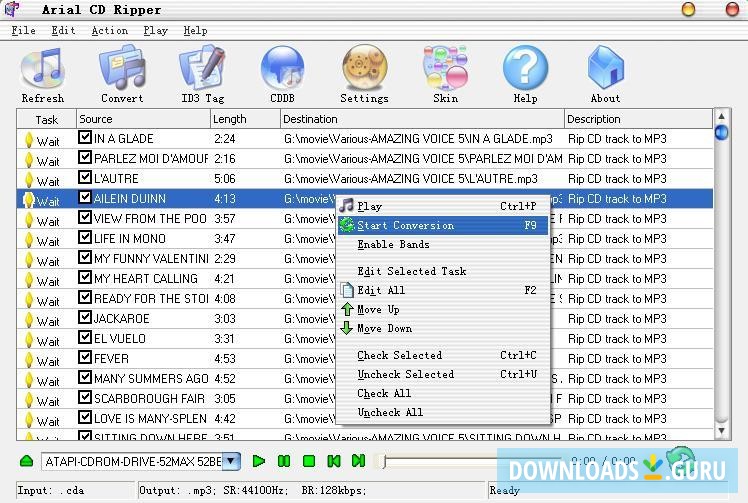Uncheck MY FUNNY VALENTINE checkbox

pyautogui.click(x=84, y=258)
